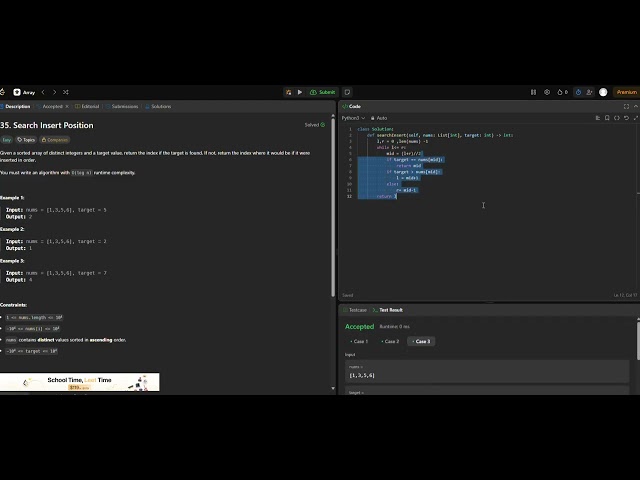Submit the solution

[x=322, y=92]
